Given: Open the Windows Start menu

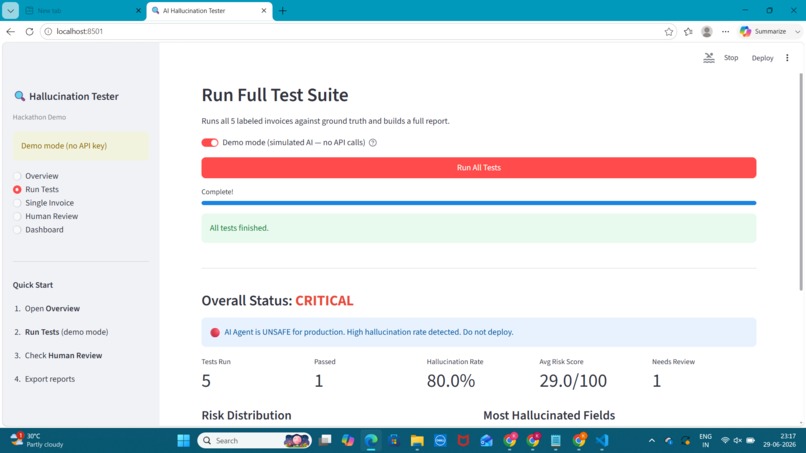Looking at the screenshot, I should (x=183, y=441).
